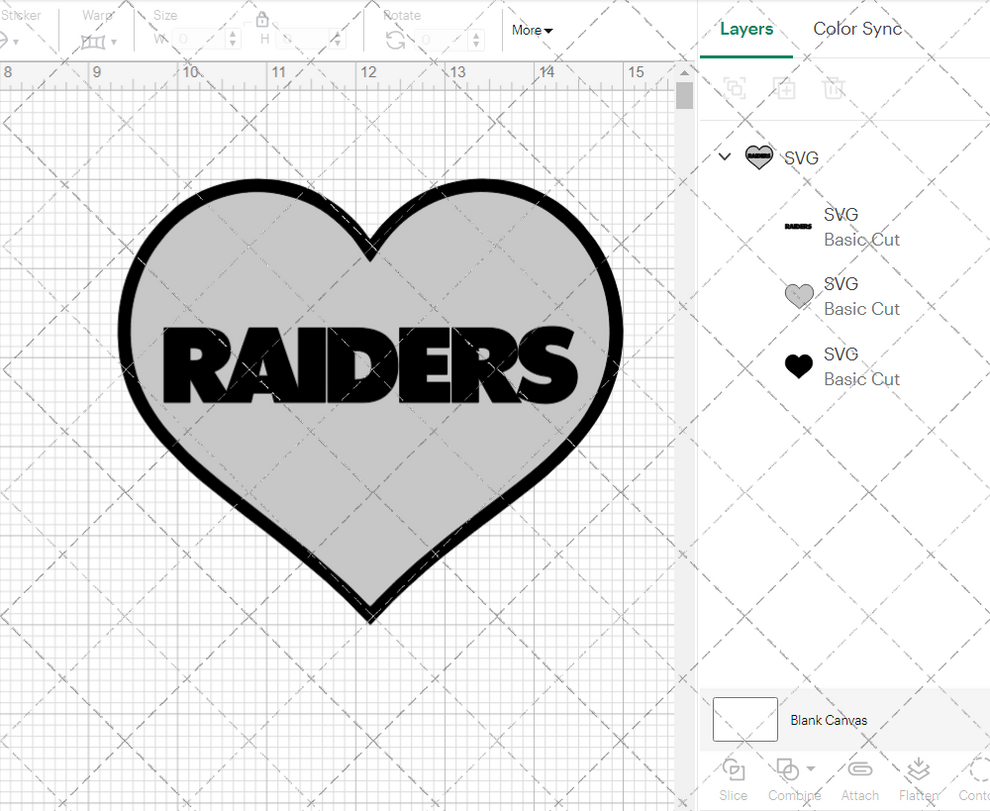Image resolution: width=990 pixels, height=811 pixels.
Task: Collapse the SVG layer group
Action: pos(724,157)
